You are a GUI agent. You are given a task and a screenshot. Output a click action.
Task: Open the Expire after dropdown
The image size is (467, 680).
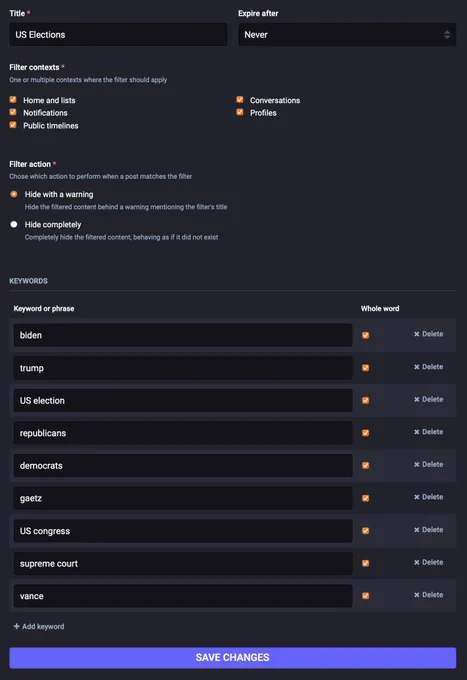[347, 35]
